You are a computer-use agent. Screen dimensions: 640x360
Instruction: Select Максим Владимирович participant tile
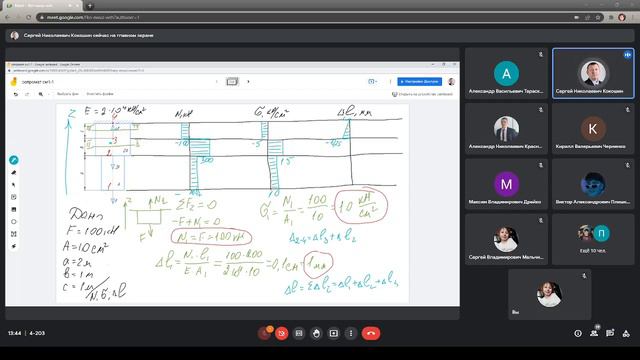pyautogui.click(x=506, y=184)
